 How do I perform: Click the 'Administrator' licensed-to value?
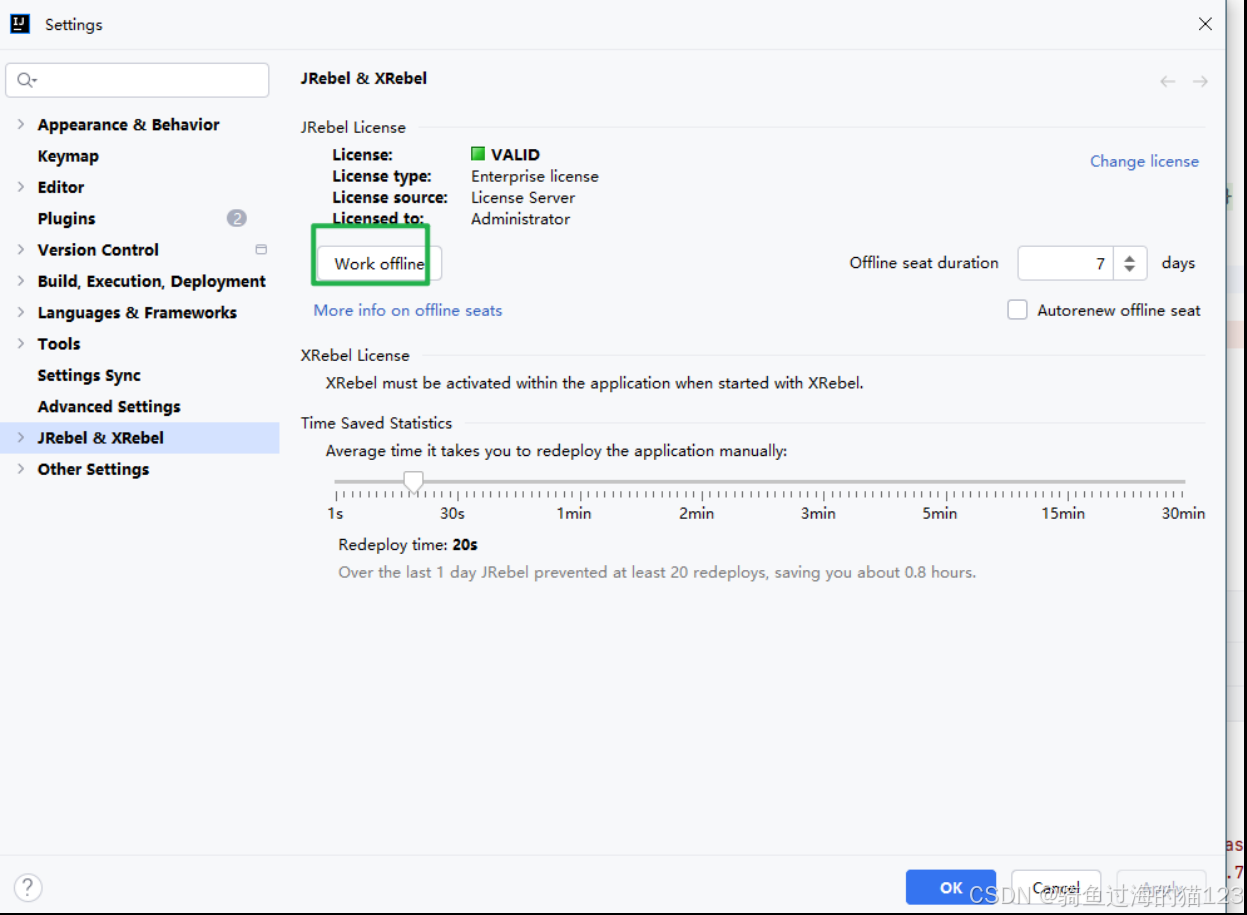click(521, 218)
